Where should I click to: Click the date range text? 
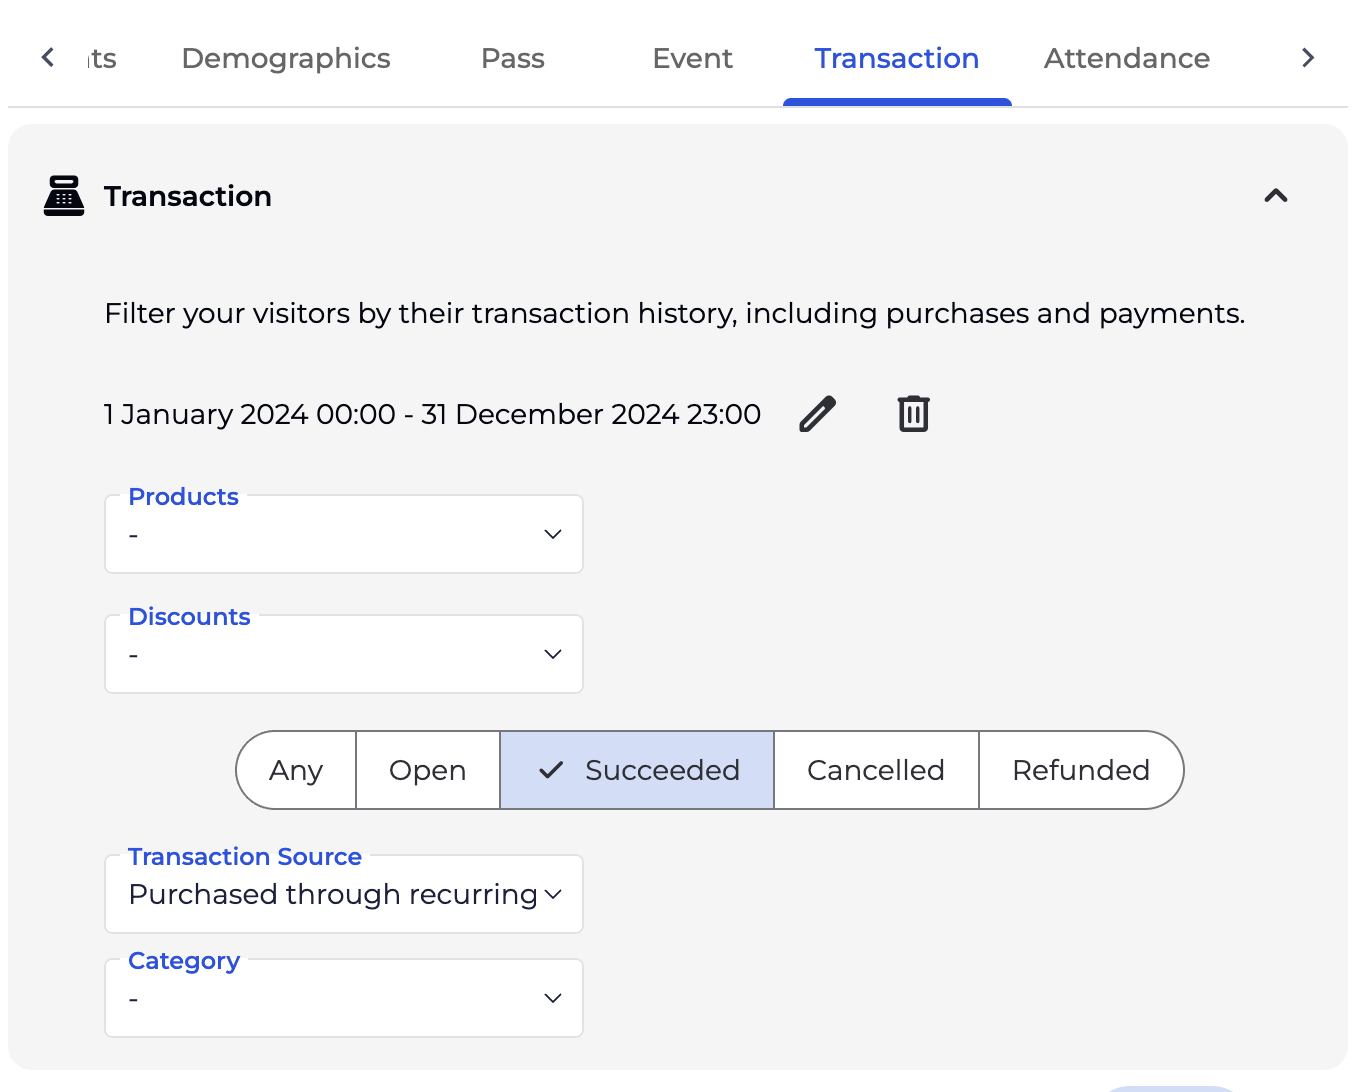432,414
